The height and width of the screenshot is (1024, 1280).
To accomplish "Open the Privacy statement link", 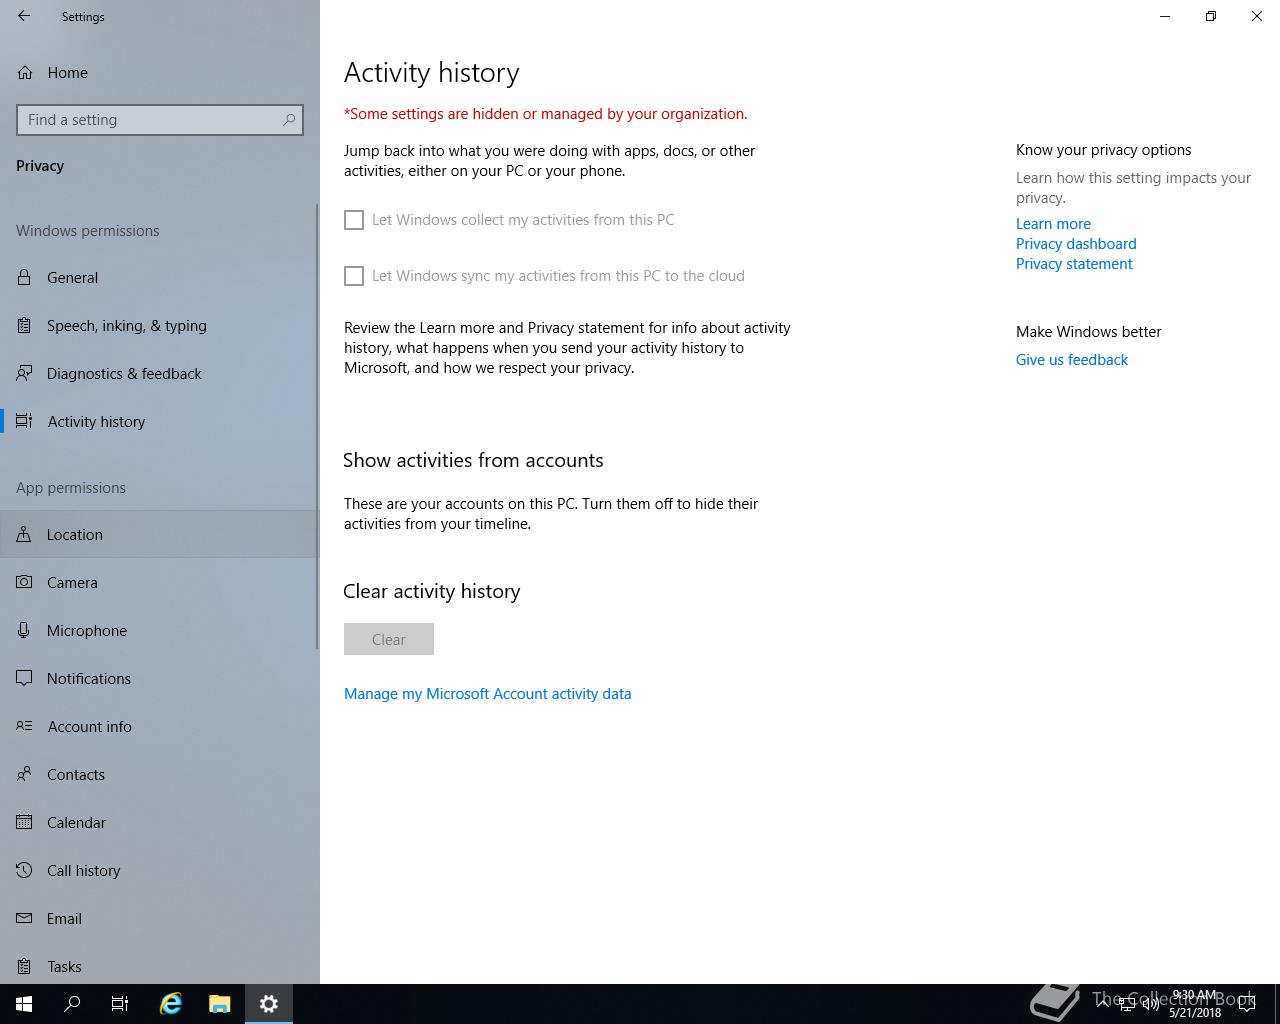I will [1074, 264].
